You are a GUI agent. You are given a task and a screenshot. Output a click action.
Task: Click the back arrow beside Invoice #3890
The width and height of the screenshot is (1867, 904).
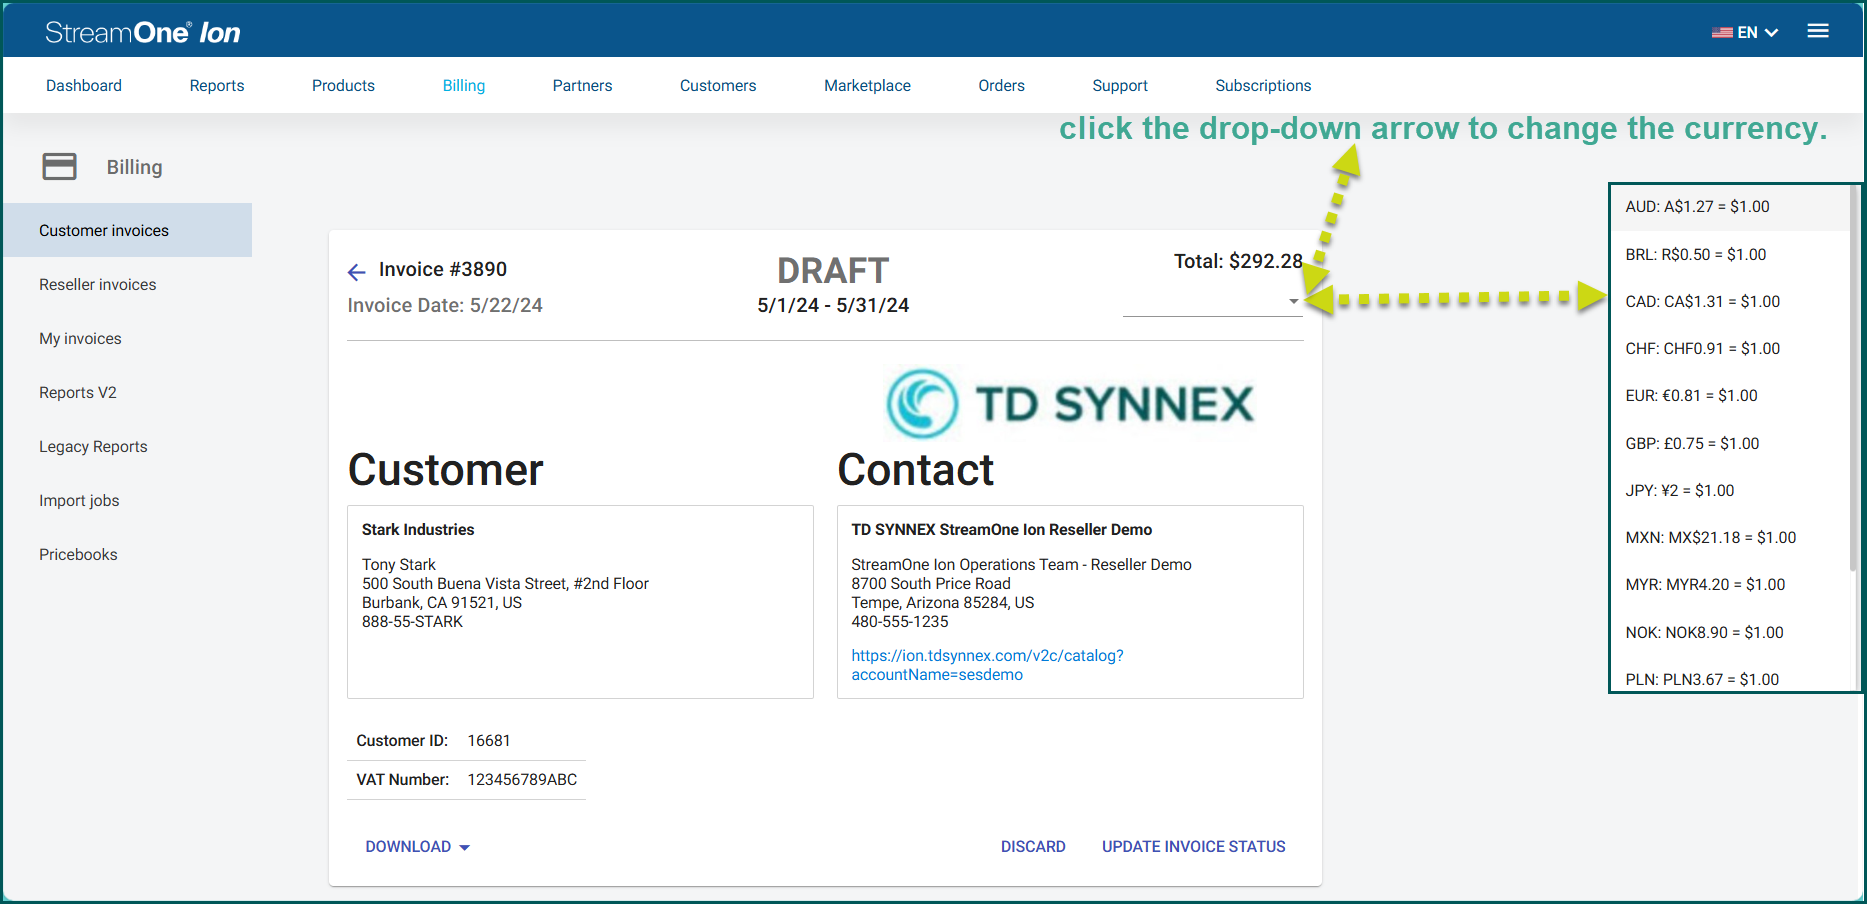tap(357, 272)
